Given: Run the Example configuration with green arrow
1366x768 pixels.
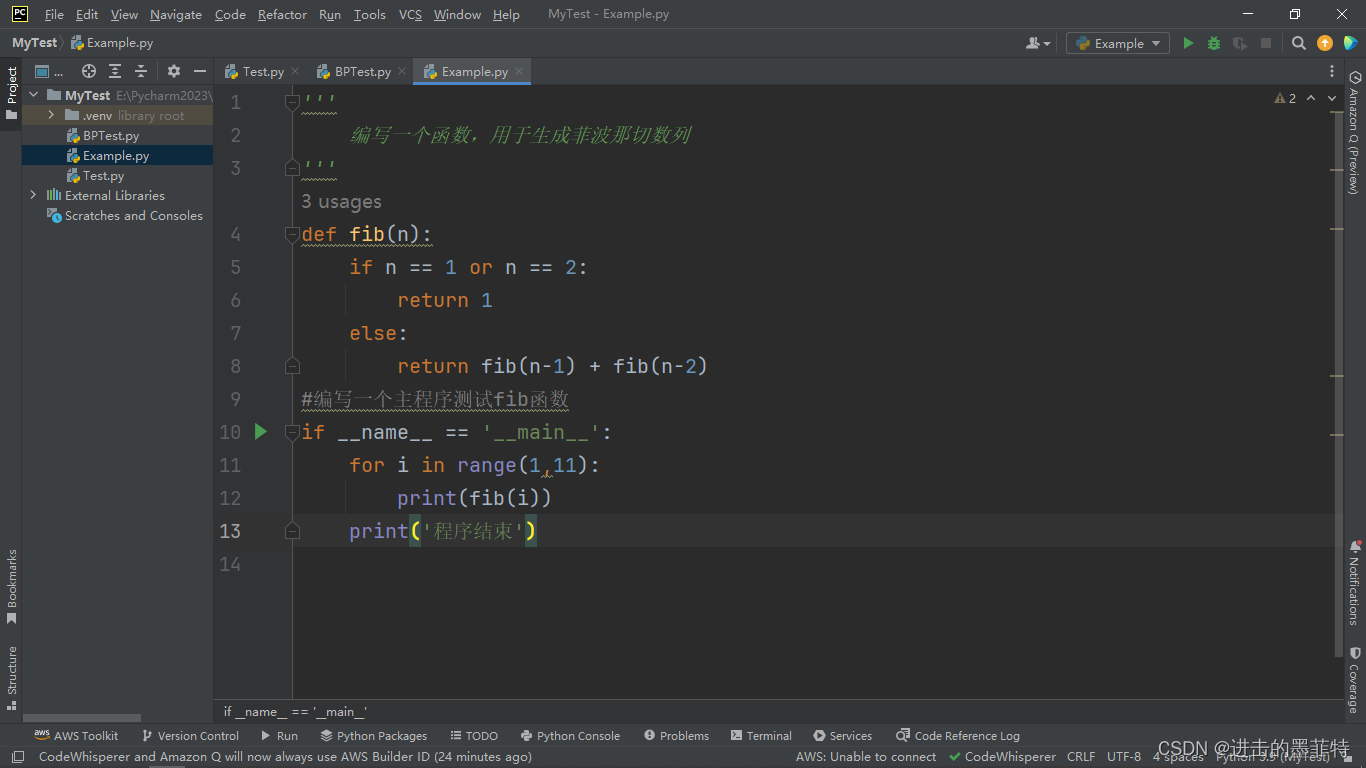Looking at the screenshot, I should 1188,43.
